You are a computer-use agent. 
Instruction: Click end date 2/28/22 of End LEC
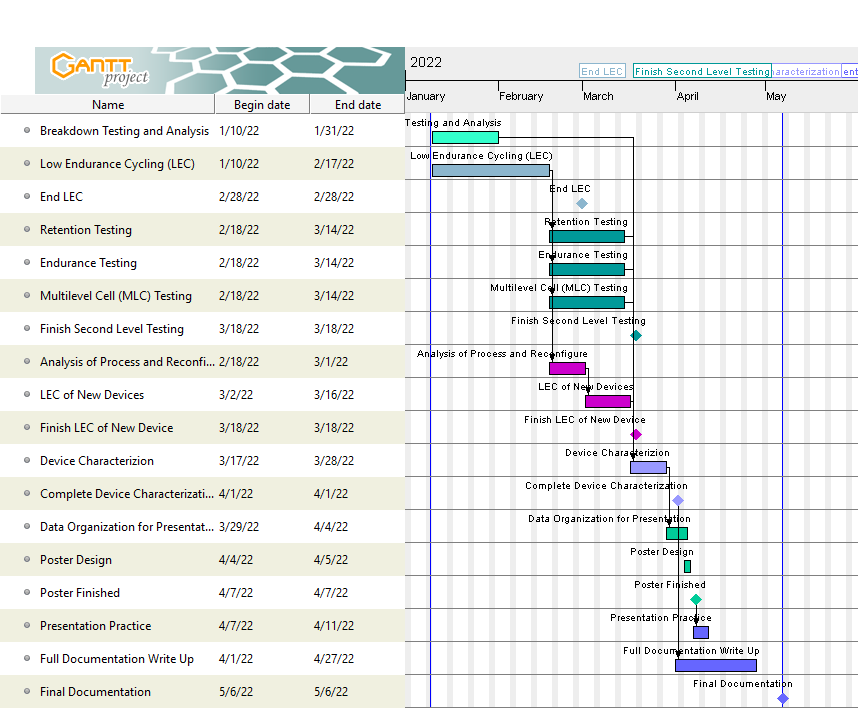click(334, 197)
